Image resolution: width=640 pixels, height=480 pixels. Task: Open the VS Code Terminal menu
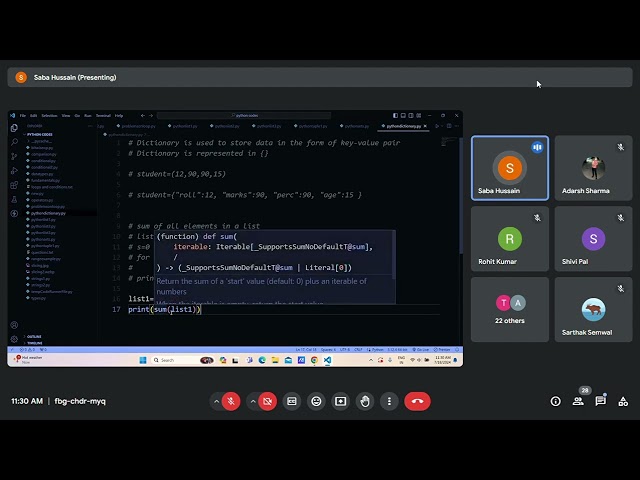click(x=103, y=116)
